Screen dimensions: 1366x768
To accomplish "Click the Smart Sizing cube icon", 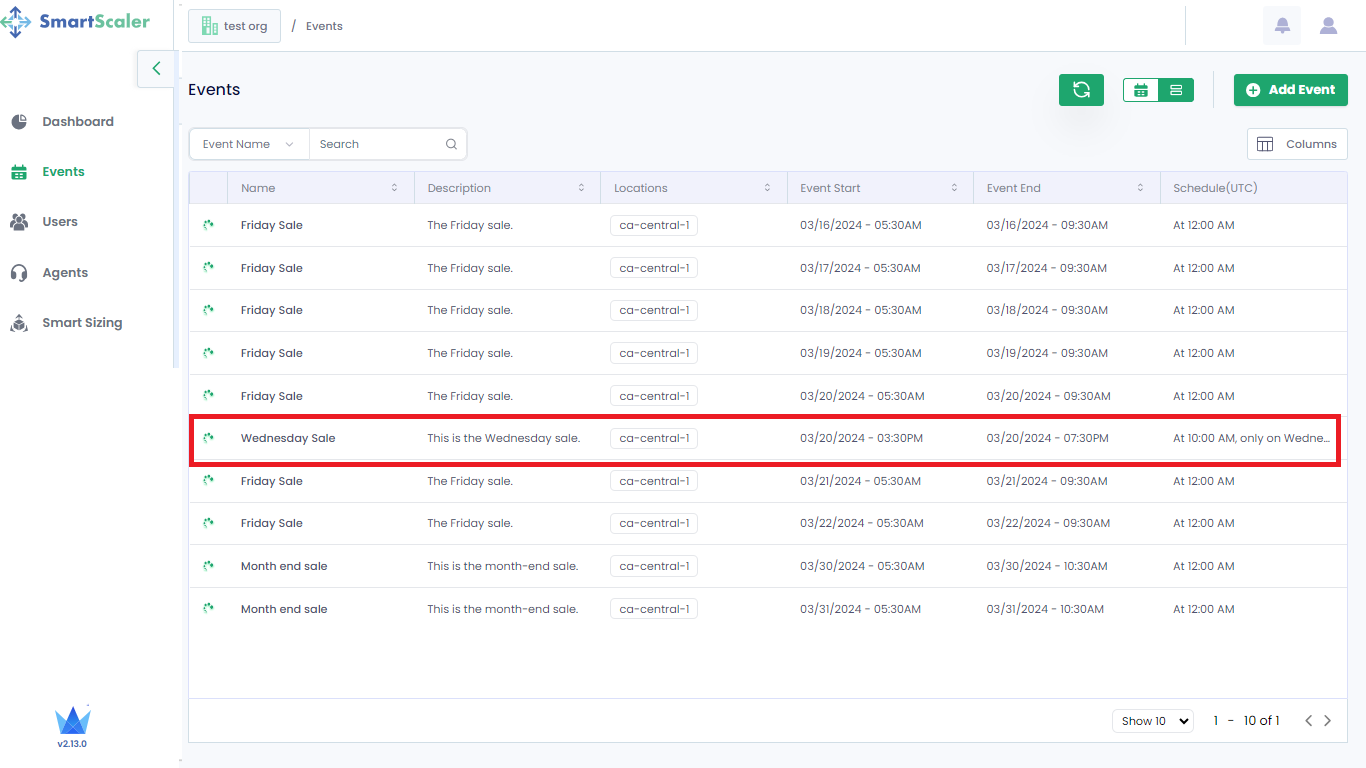I will [x=19, y=323].
